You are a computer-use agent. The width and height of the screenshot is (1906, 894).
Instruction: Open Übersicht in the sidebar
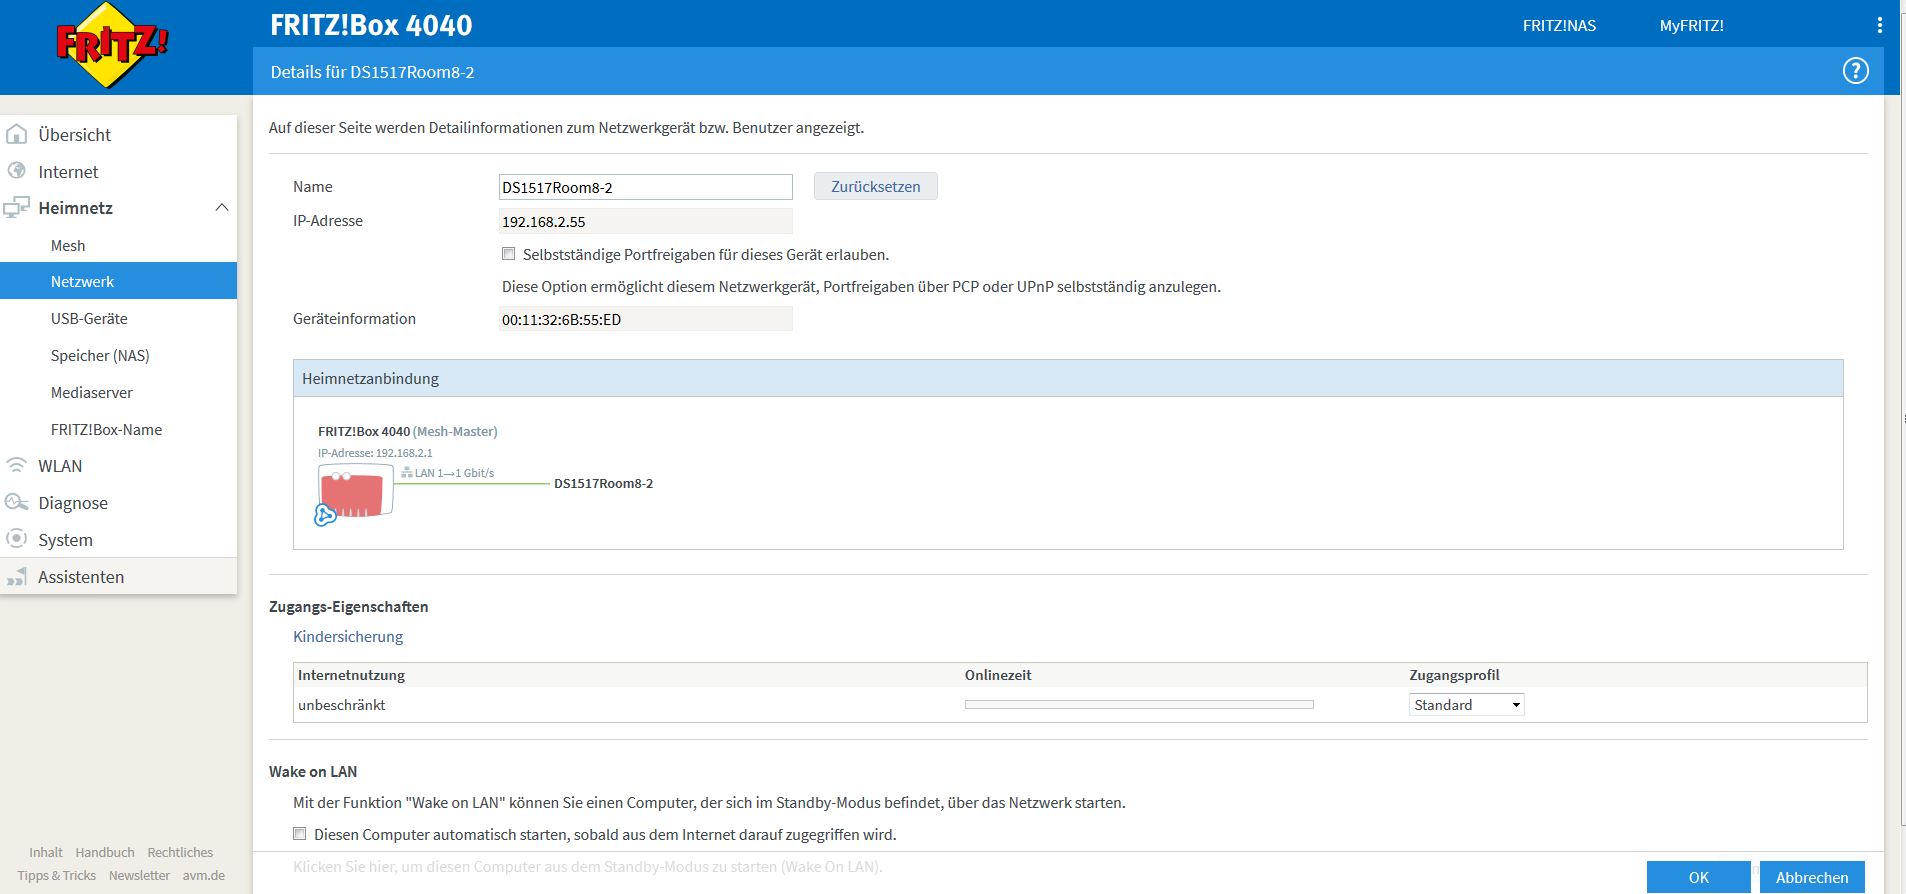pyautogui.click(x=74, y=135)
